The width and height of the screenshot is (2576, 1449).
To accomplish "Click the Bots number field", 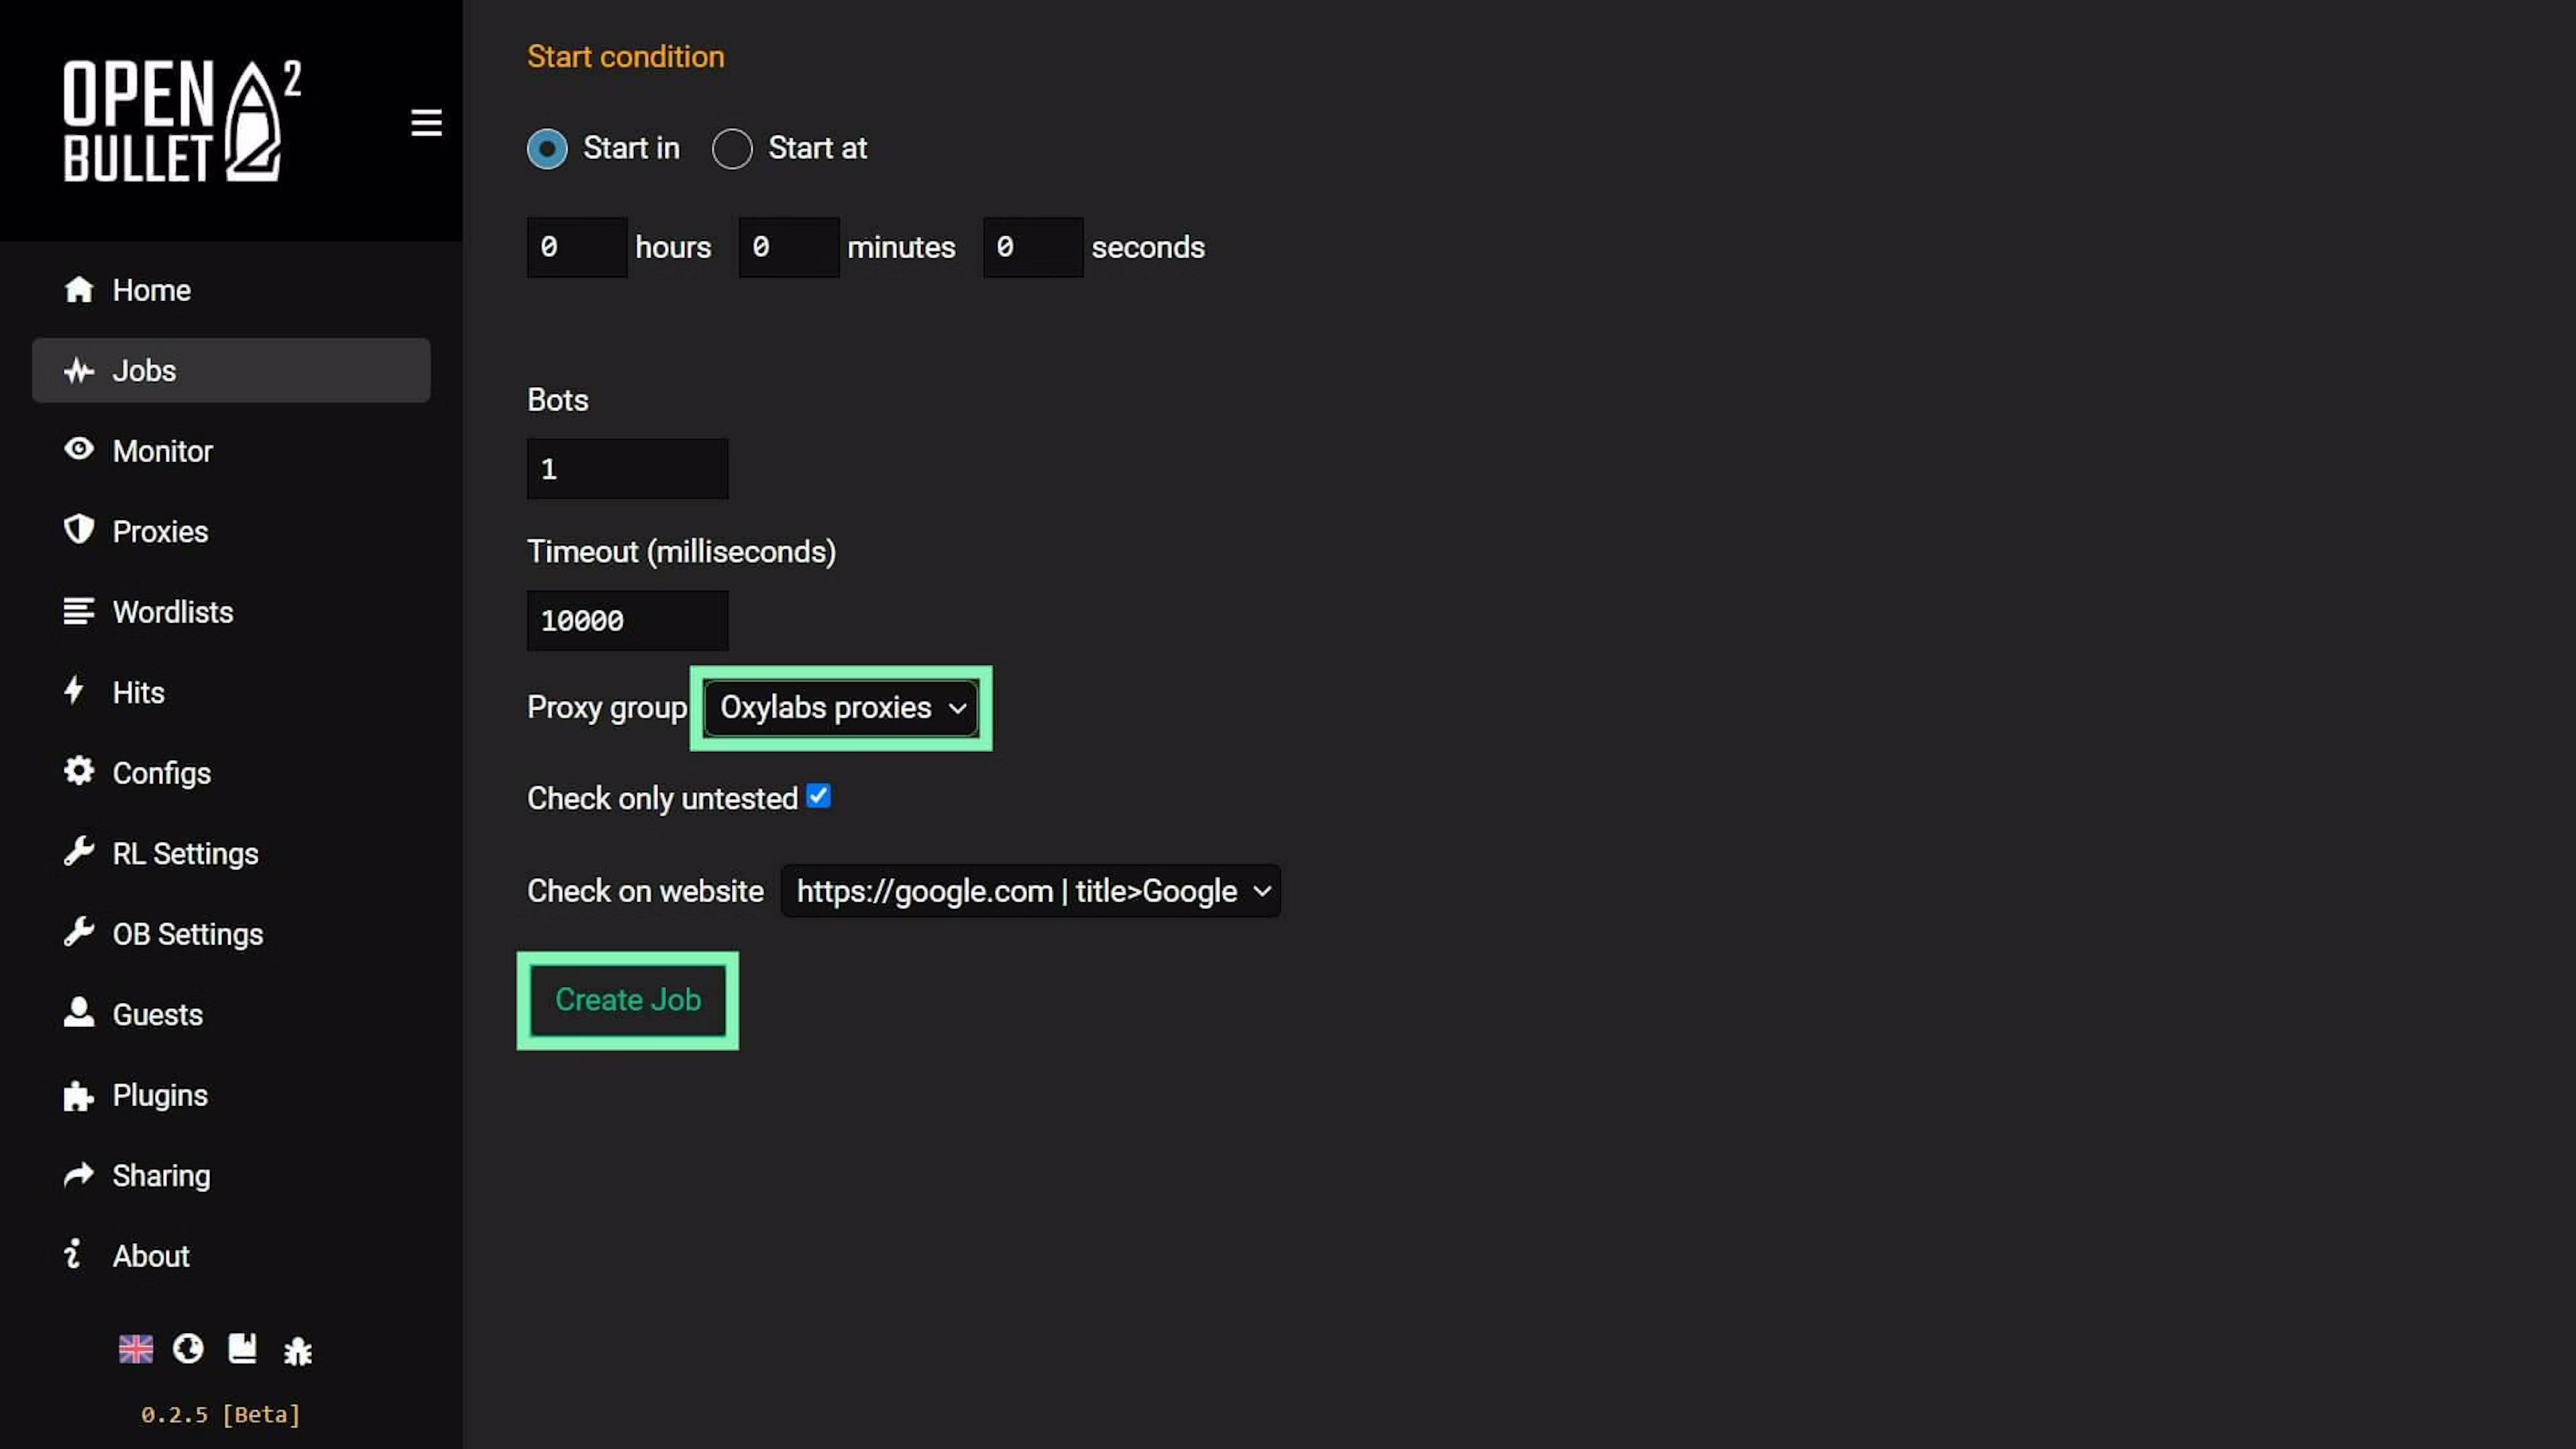I will pyautogui.click(x=628, y=469).
